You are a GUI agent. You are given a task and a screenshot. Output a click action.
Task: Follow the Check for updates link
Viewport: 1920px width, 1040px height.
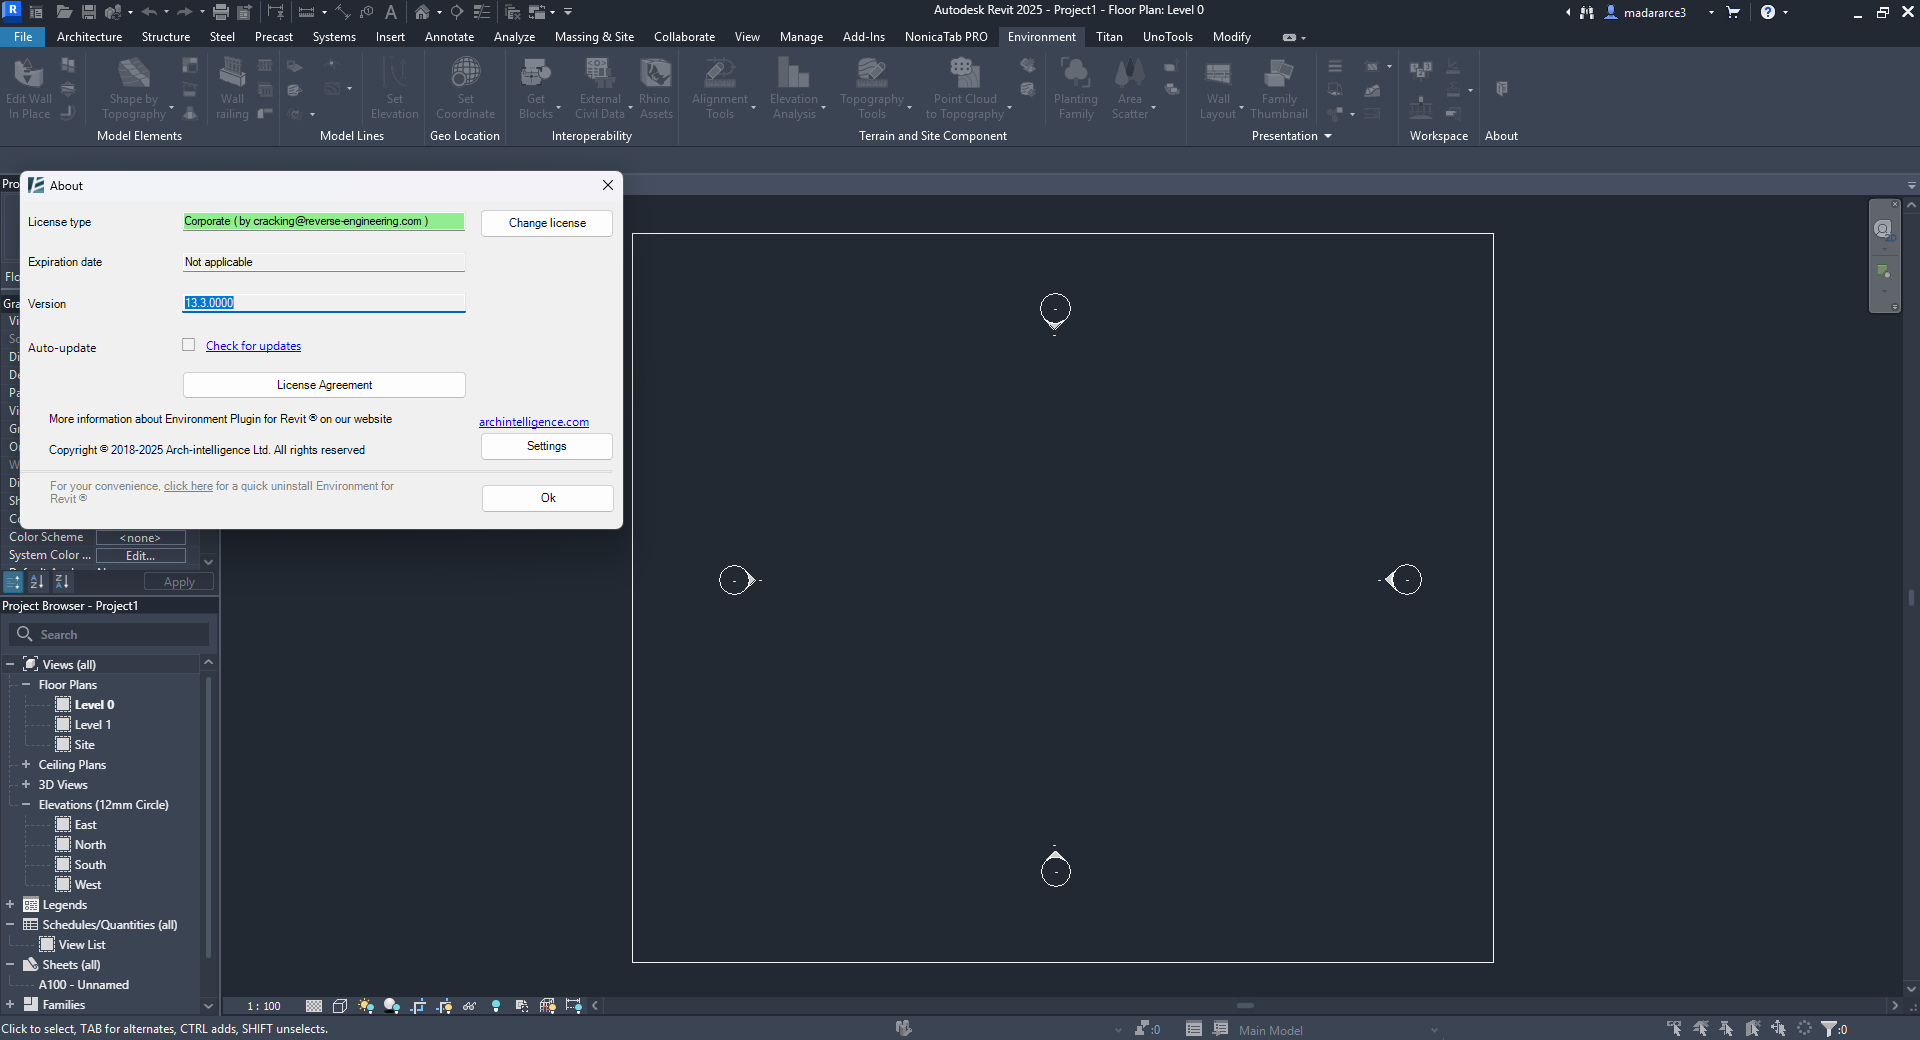pyautogui.click(x=253, y=346)
